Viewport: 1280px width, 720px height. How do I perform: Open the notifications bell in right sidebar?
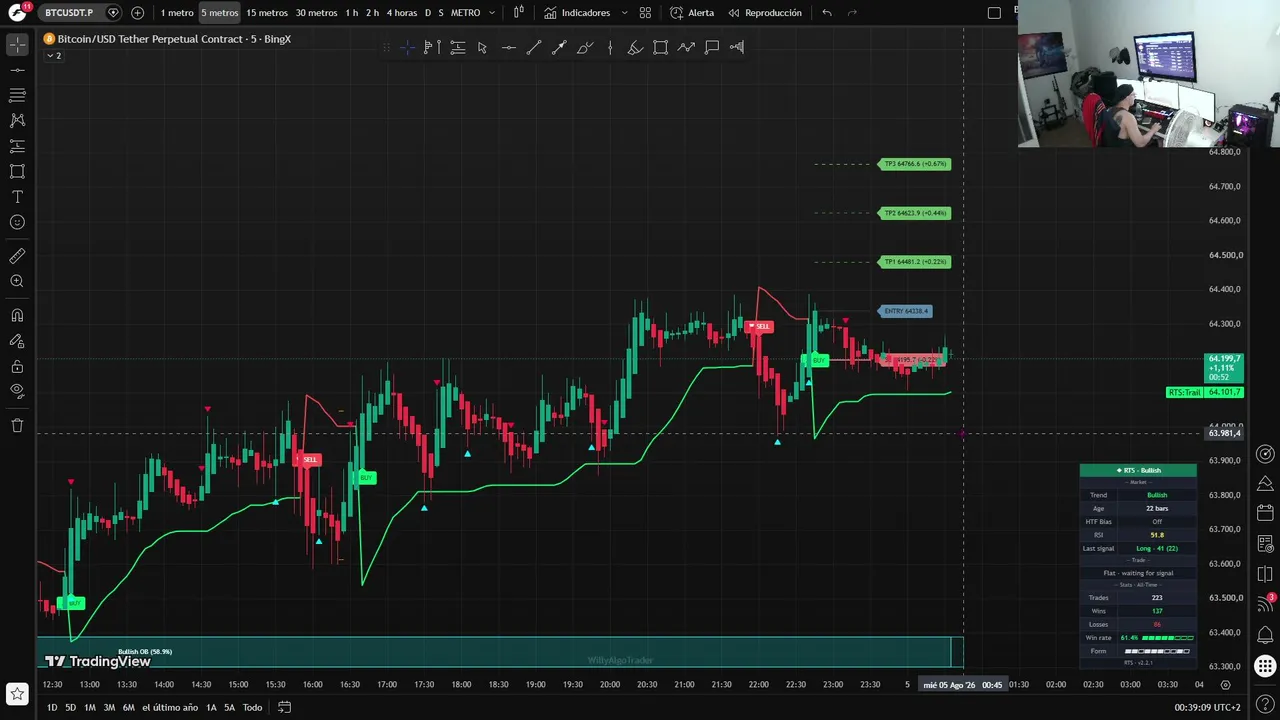click(1265, 634)
